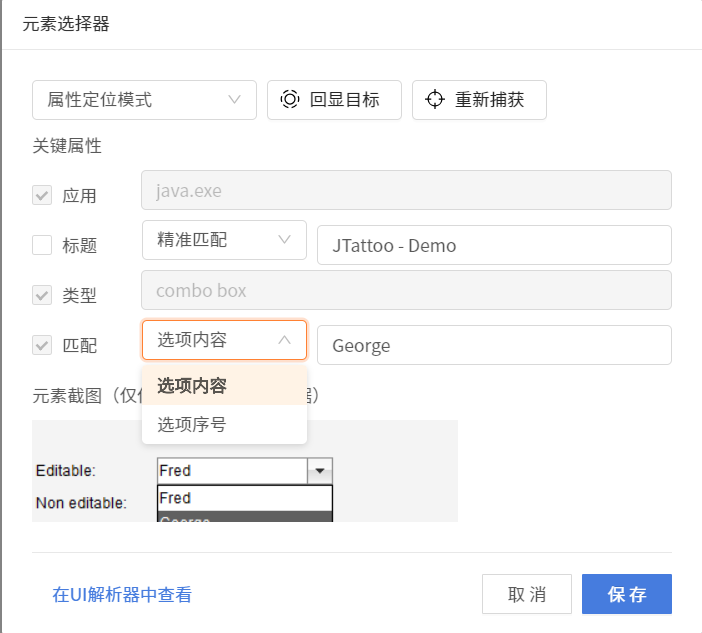
Task: Click the combo box type field
Action: click(x=406, y=291)
